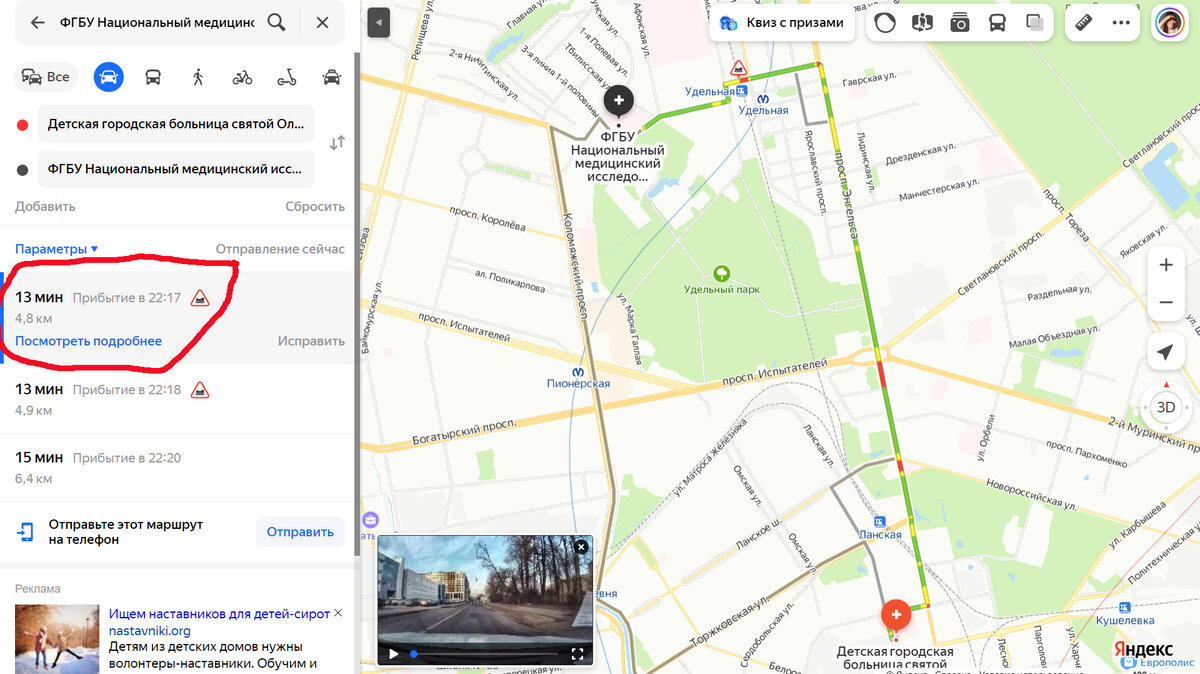Open 'Квиз с призами' button

click(782, 22)
